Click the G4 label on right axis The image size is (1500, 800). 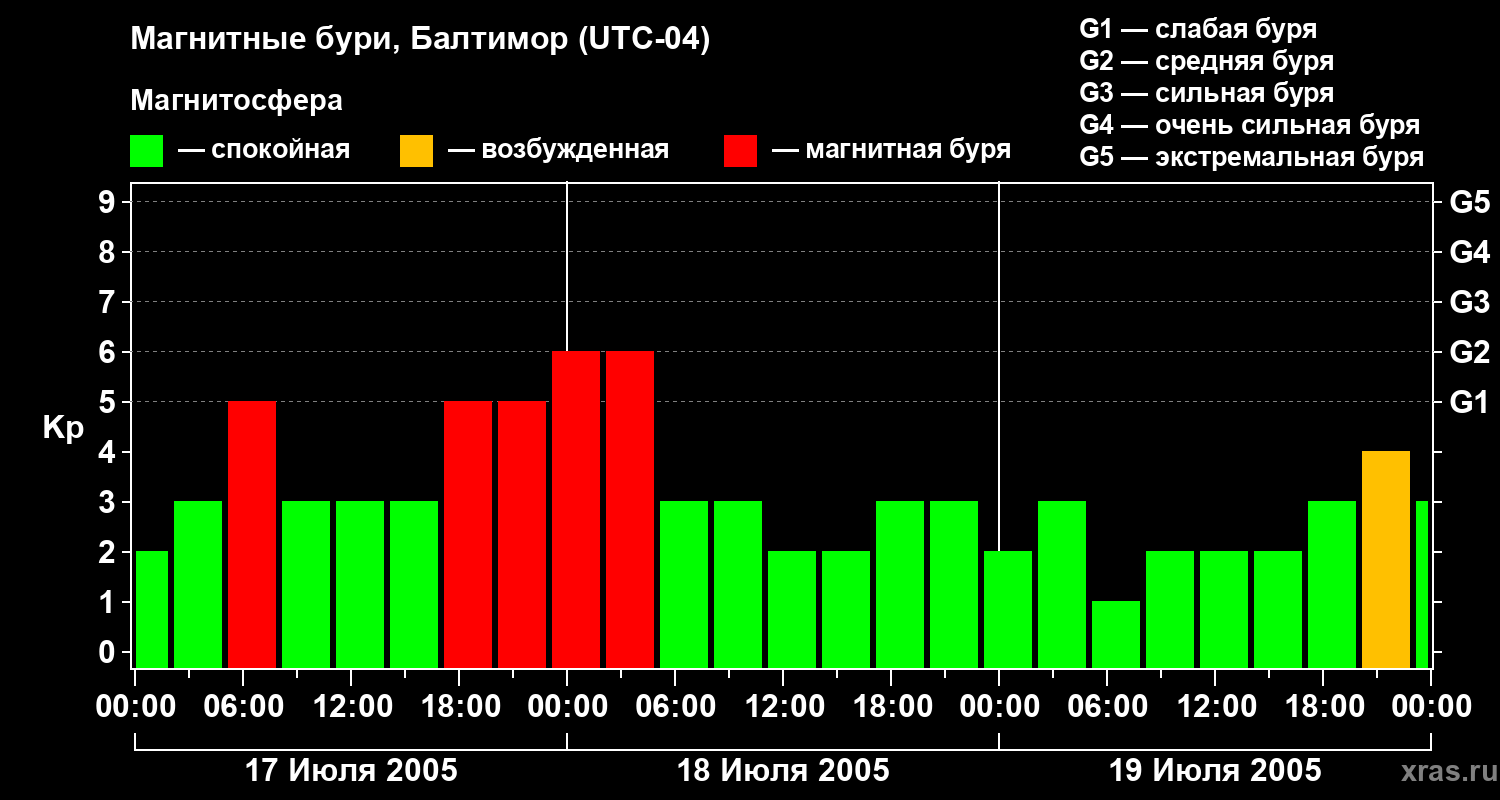click(1469, 252)
